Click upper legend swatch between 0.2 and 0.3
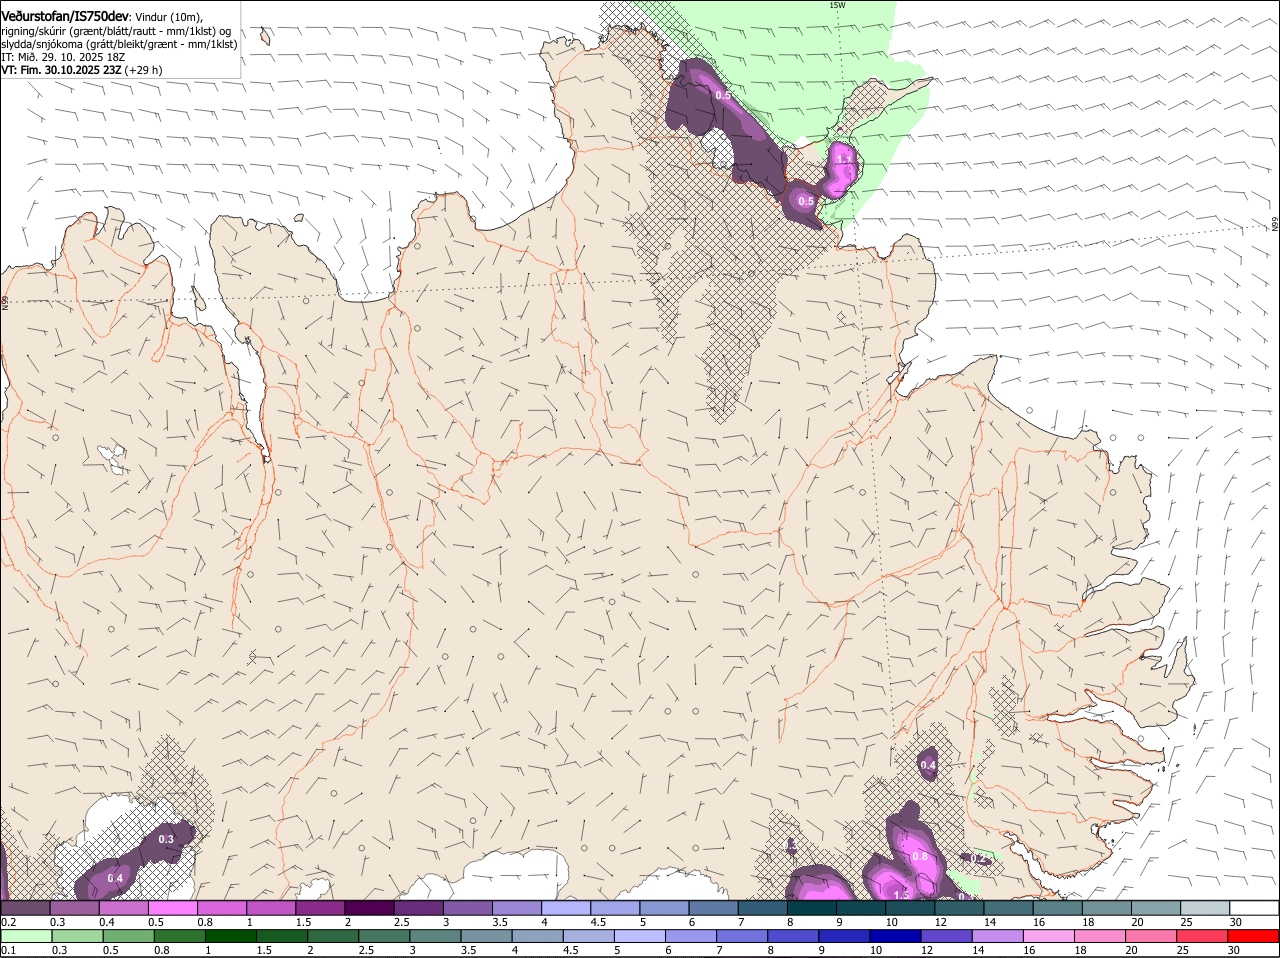 (26, 908)
